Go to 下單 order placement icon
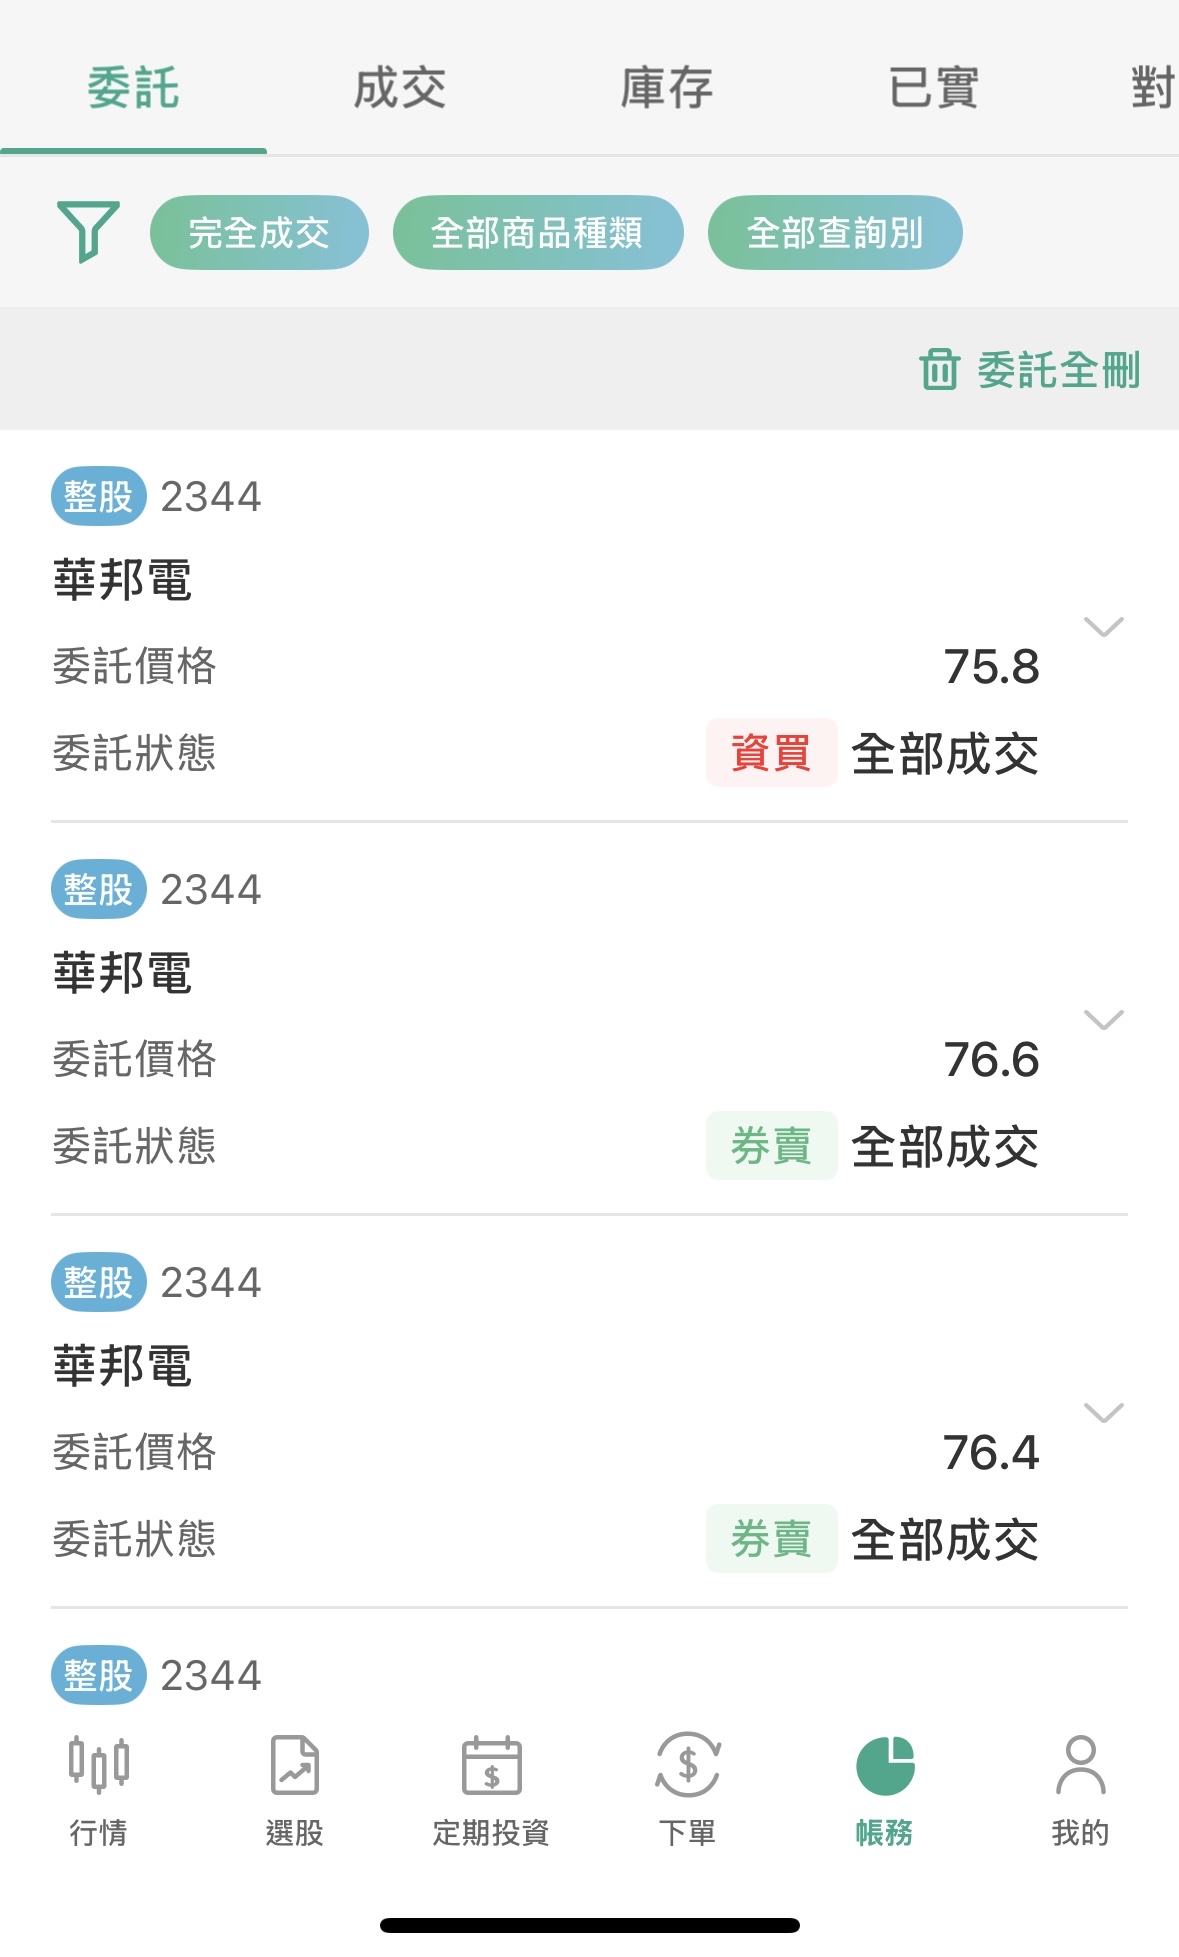The image size is (1179, 1957). coord(687,1765)
